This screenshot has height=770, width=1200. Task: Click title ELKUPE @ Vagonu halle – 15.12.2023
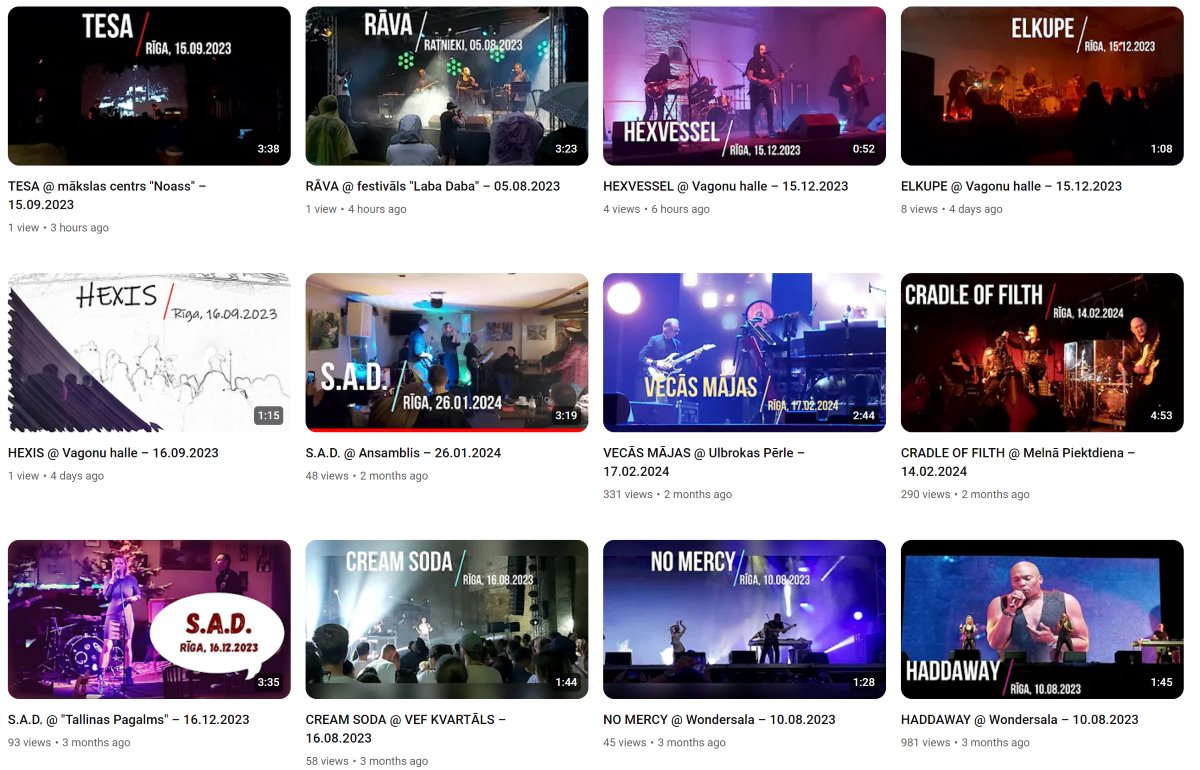1011,186
